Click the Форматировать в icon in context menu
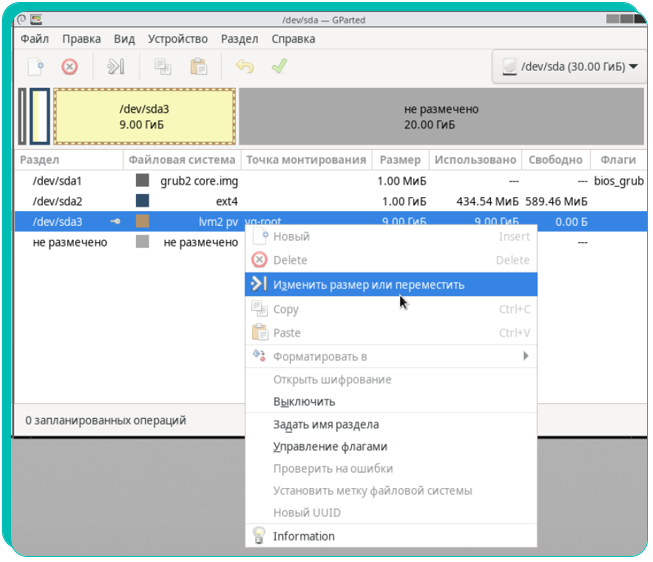The height and width of the screenshot is (562, 653). click(259, 356)
